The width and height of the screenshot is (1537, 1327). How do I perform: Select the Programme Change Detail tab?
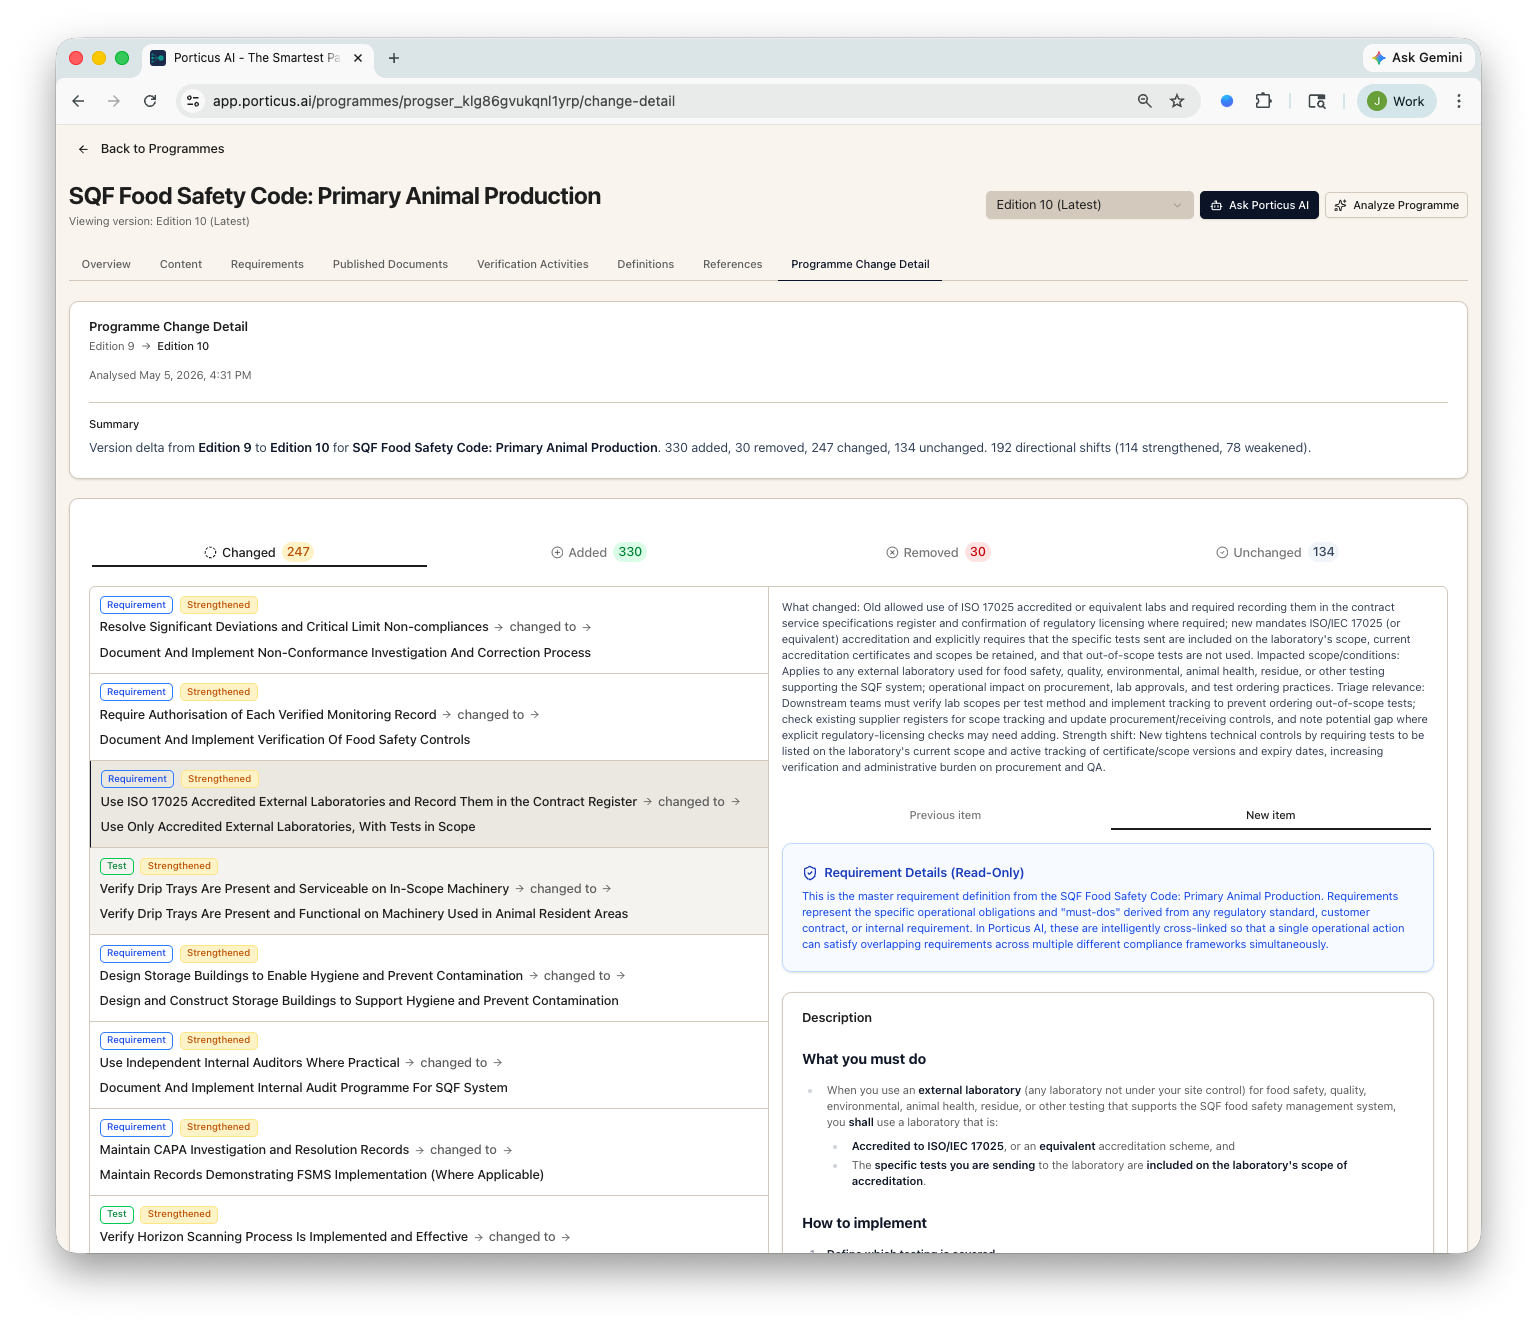tap(860, 265)
